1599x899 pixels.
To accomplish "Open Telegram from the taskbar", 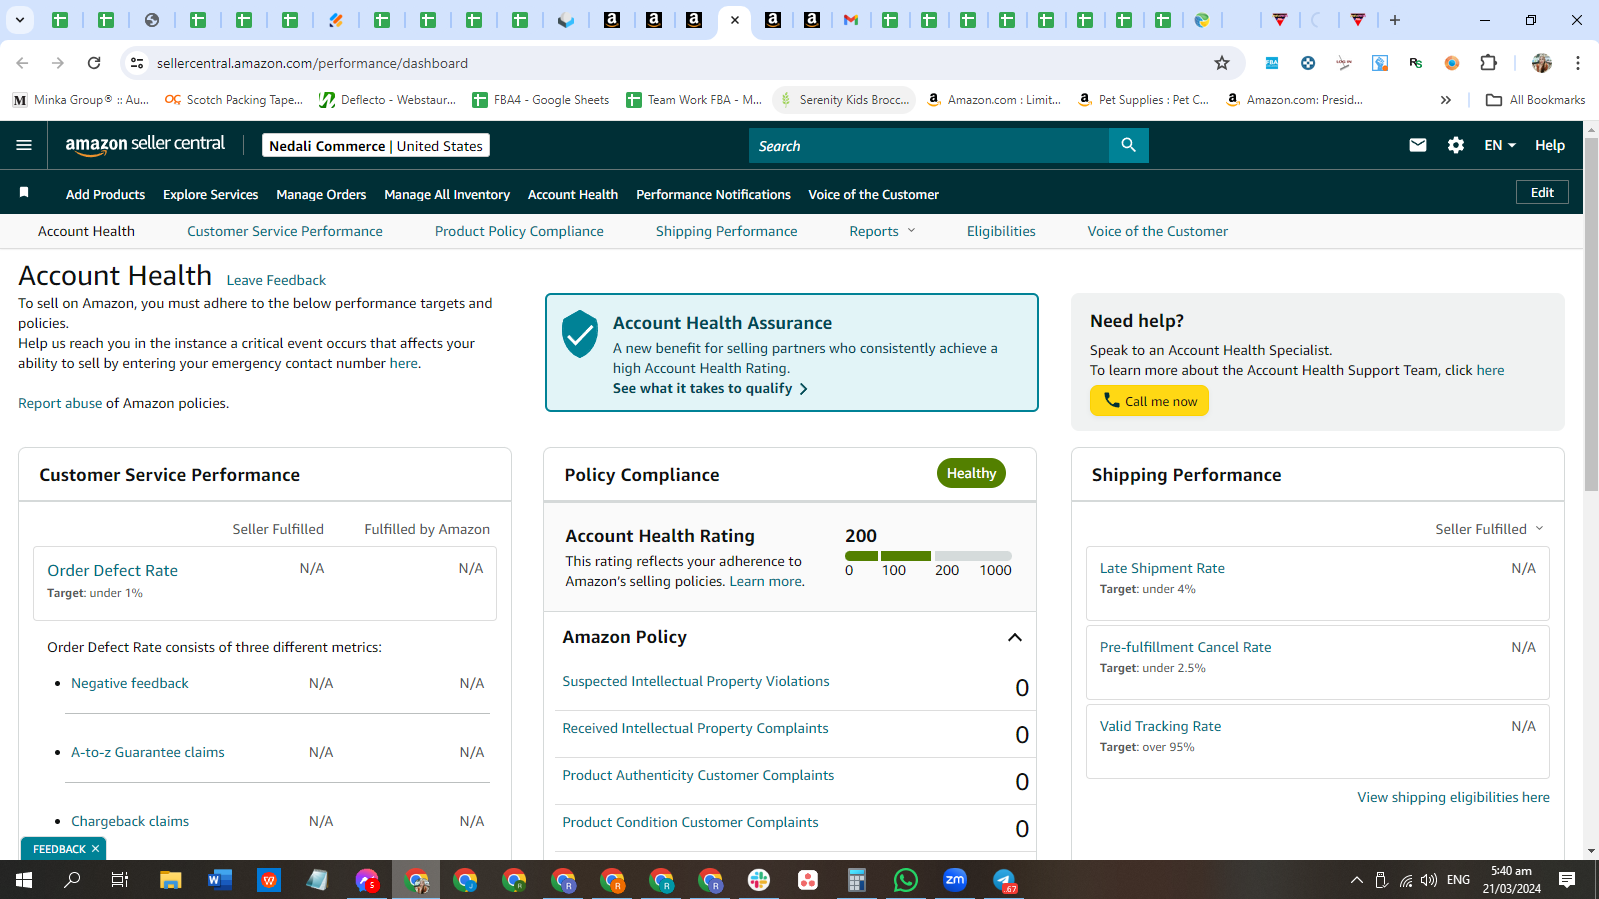I will coord(1004,880).
